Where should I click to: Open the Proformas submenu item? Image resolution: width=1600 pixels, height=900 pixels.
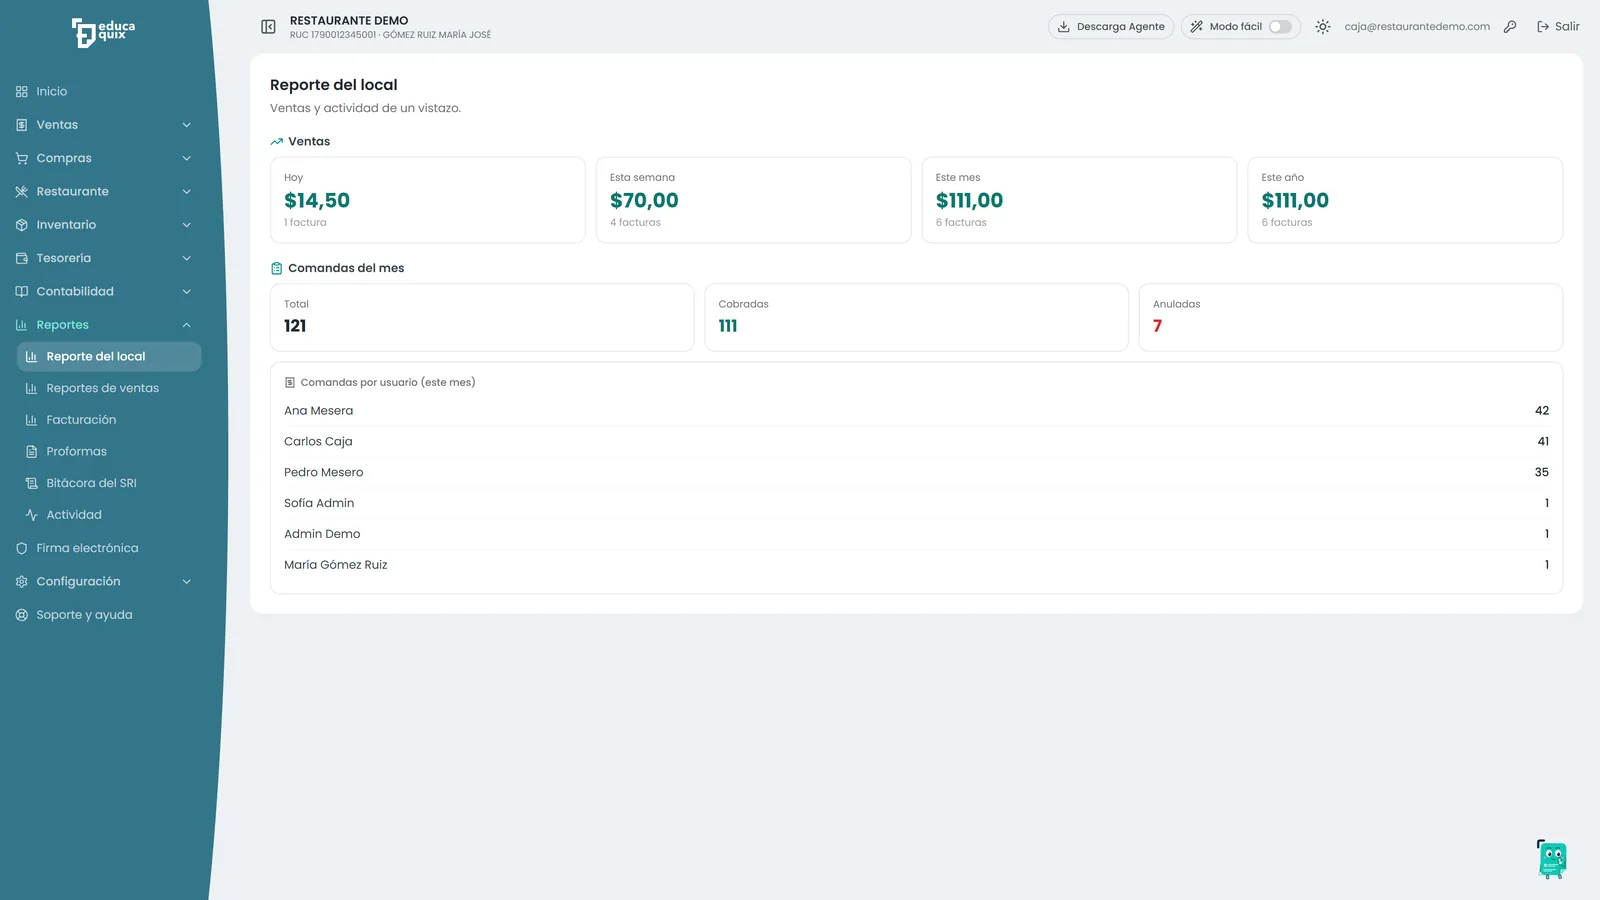tap(109, 452)
